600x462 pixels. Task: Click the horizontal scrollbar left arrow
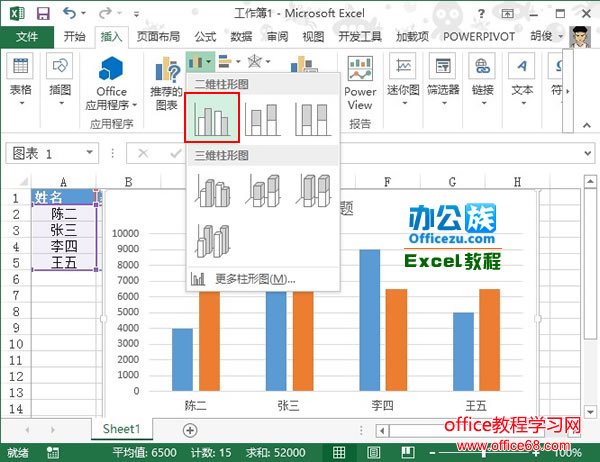tap(382, 431)
